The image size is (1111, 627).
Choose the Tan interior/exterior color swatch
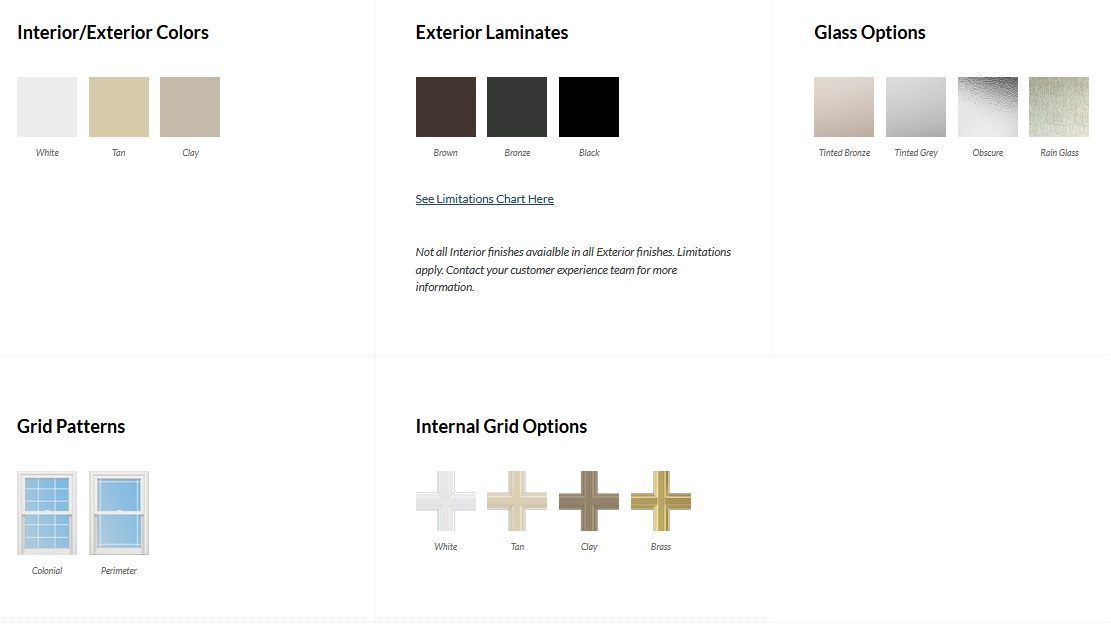(119, 107)
